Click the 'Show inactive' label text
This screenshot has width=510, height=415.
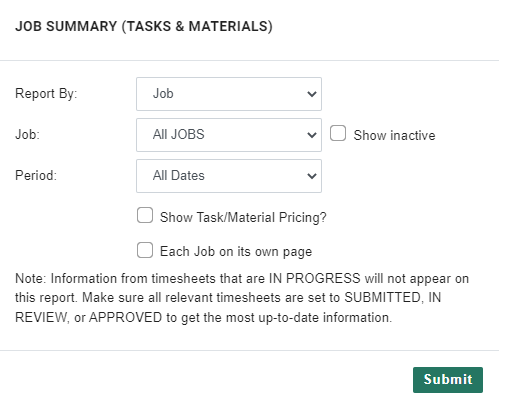click(394, 135)
